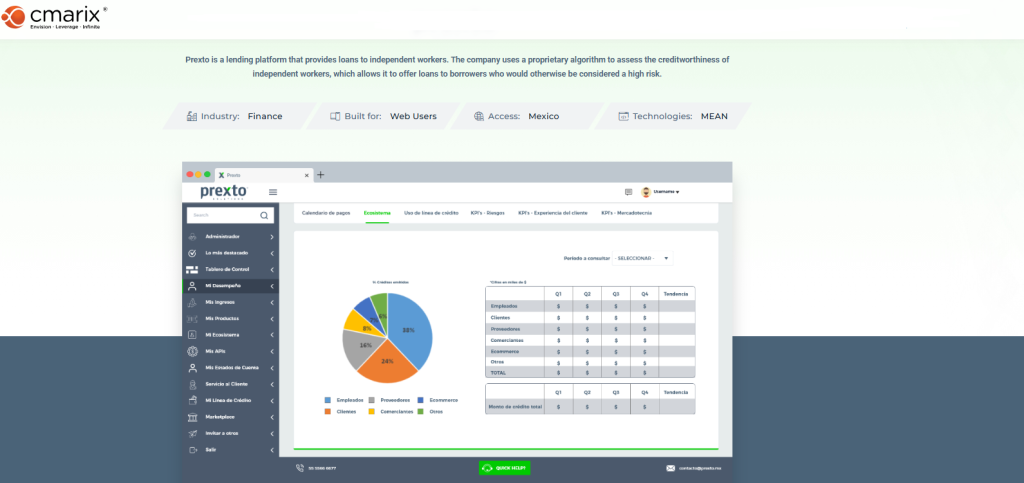Viewport: 1024px width, 483px height.
Task: Expand the Mis Productos chevron
Action: [272, 319]
